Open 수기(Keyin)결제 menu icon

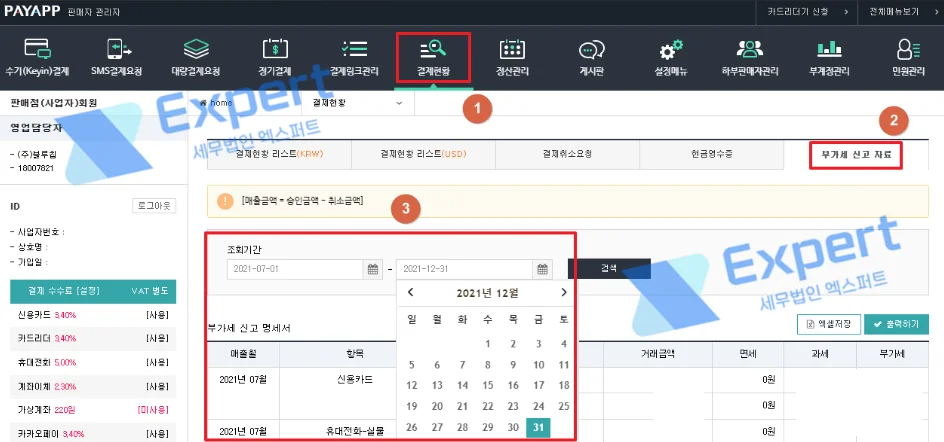point(37,49)
